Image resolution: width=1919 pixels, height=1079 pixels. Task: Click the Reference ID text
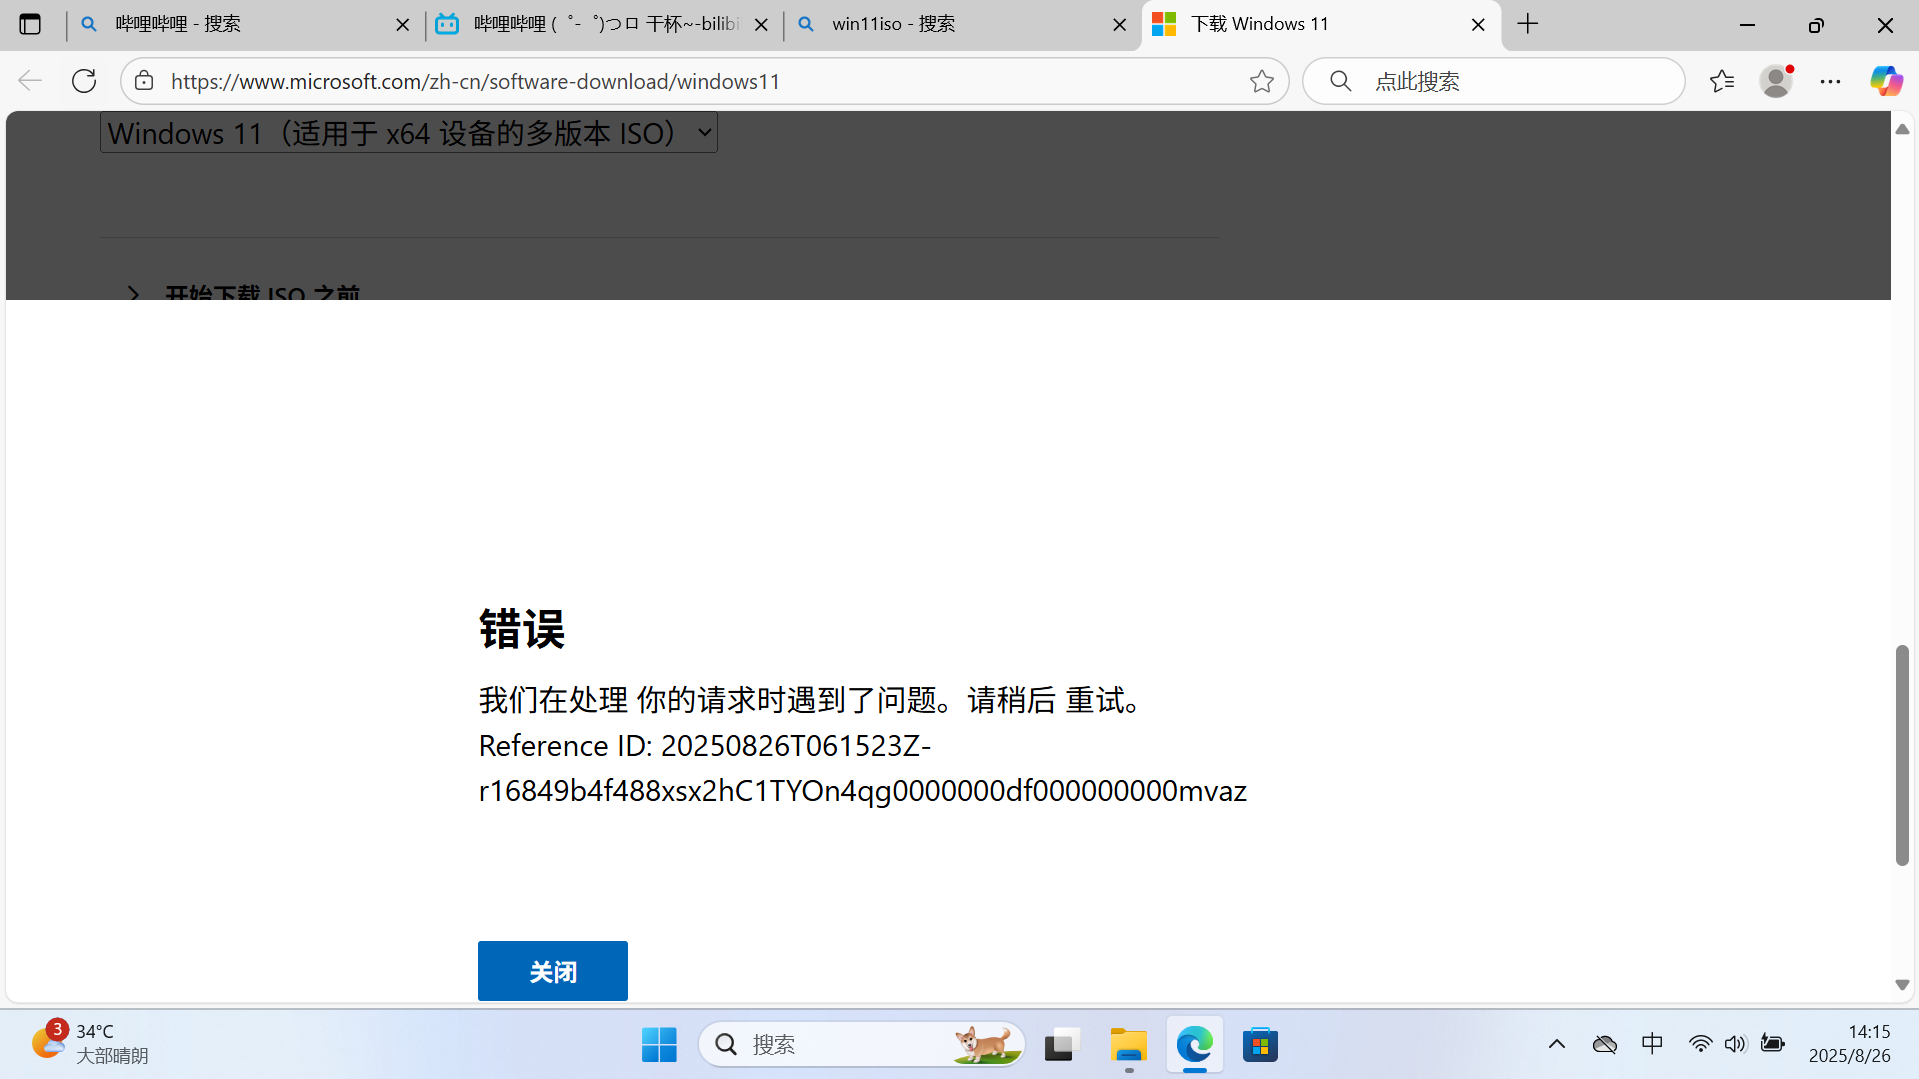862,768
